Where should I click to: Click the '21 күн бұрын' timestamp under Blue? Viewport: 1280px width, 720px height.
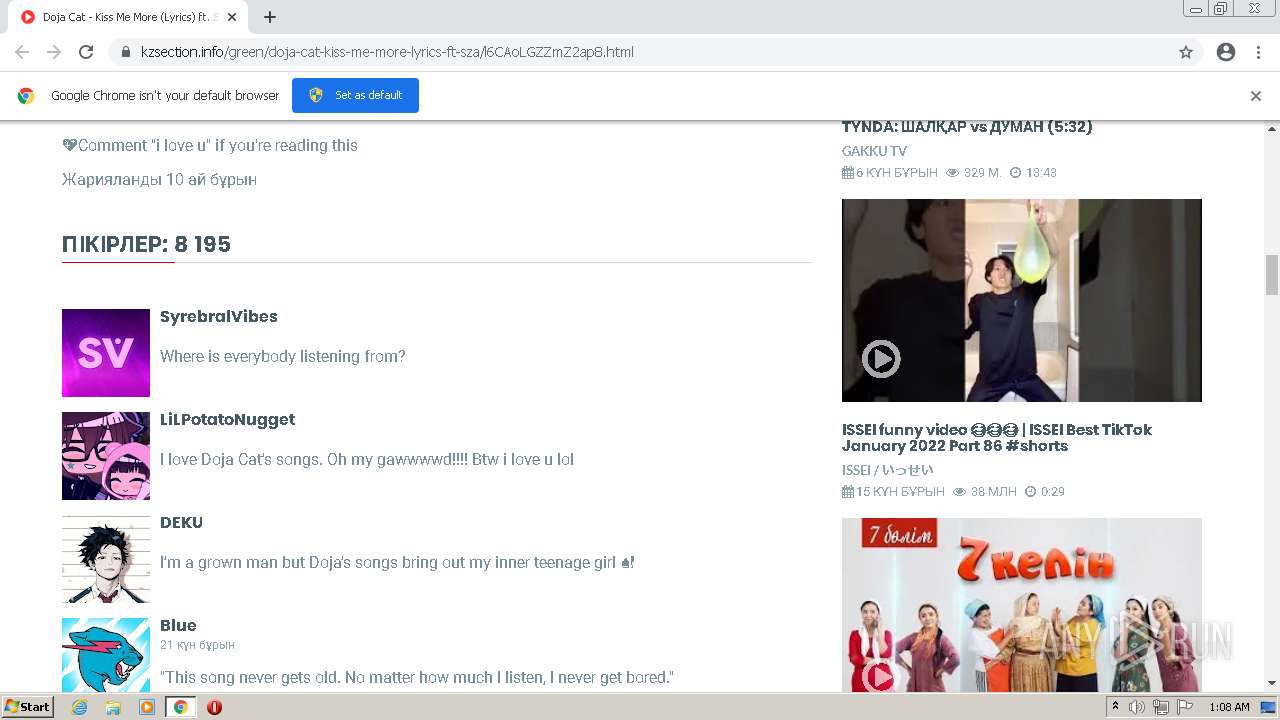point(197,645)
